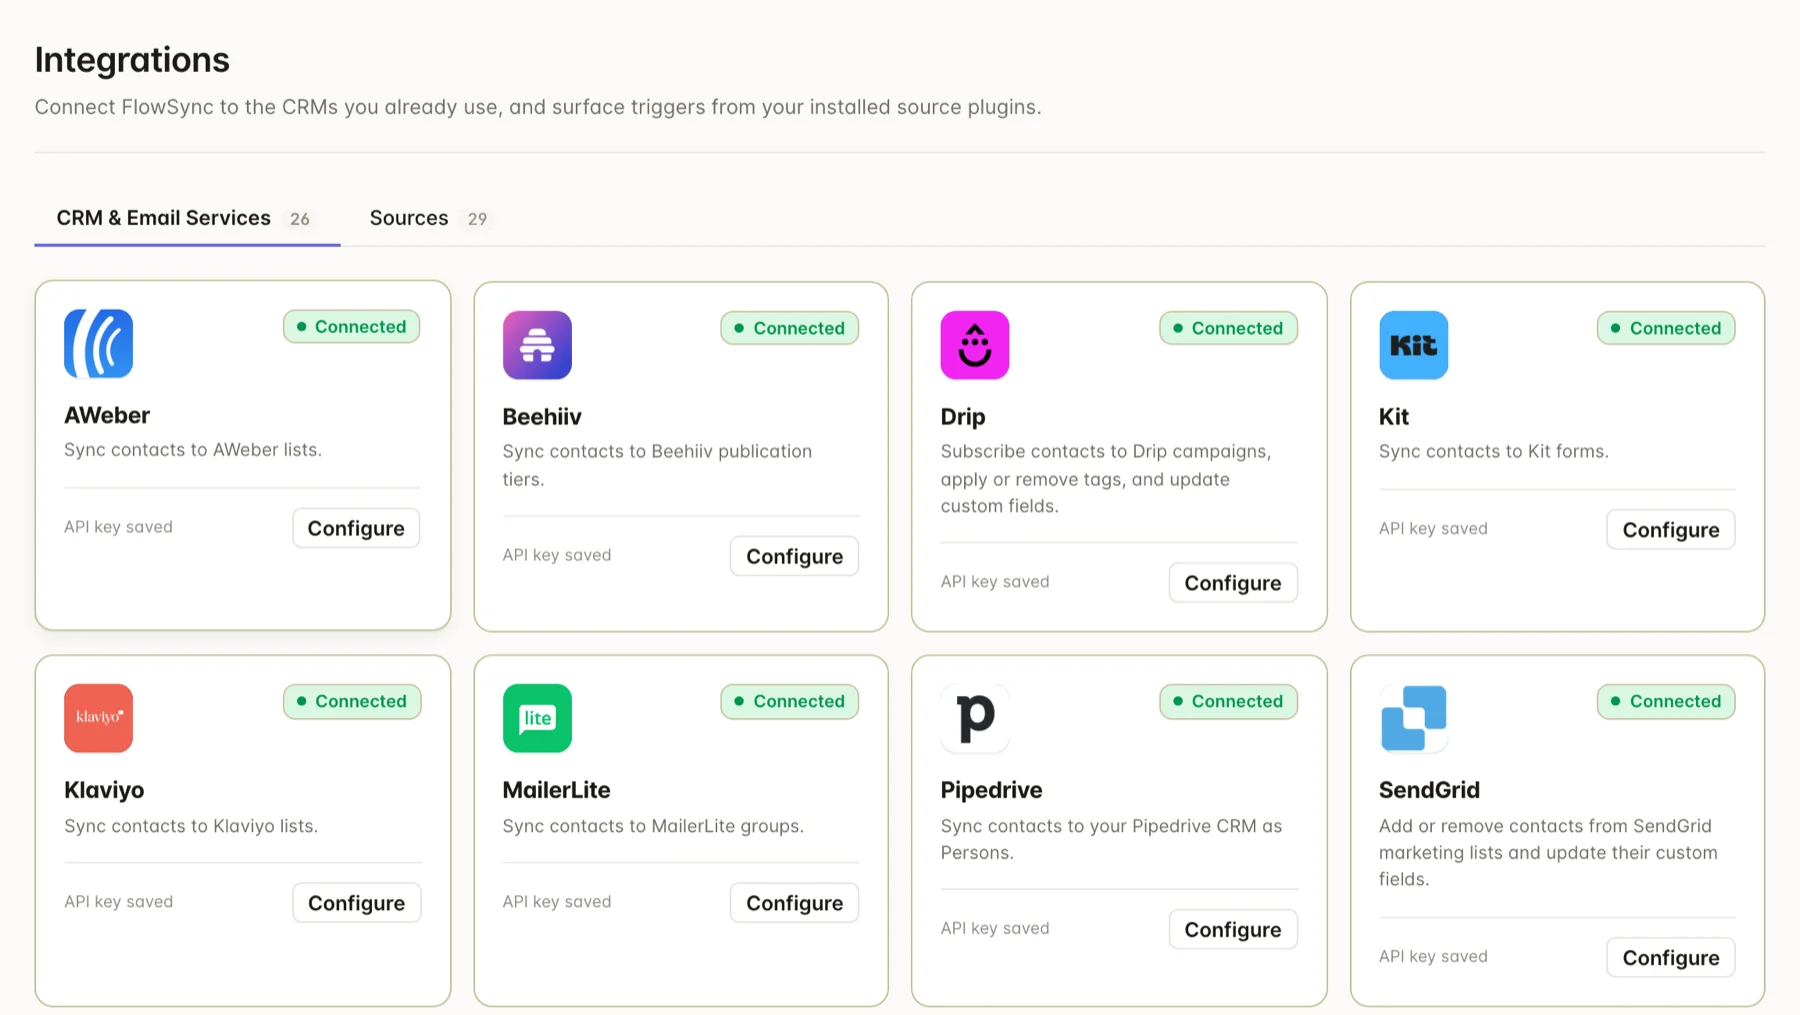Select the Kit card title
1800x1015 pixels.
coord(1394,417)
